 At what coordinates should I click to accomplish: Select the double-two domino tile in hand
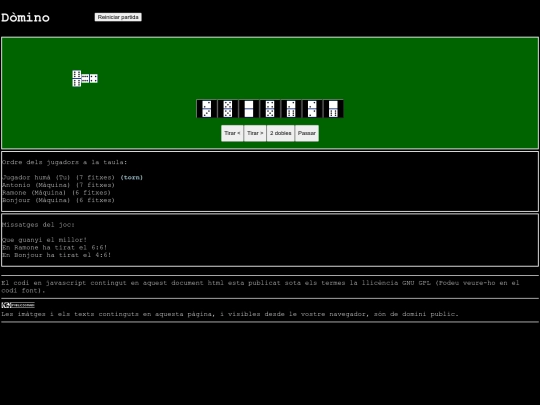(x=312, y=109)
